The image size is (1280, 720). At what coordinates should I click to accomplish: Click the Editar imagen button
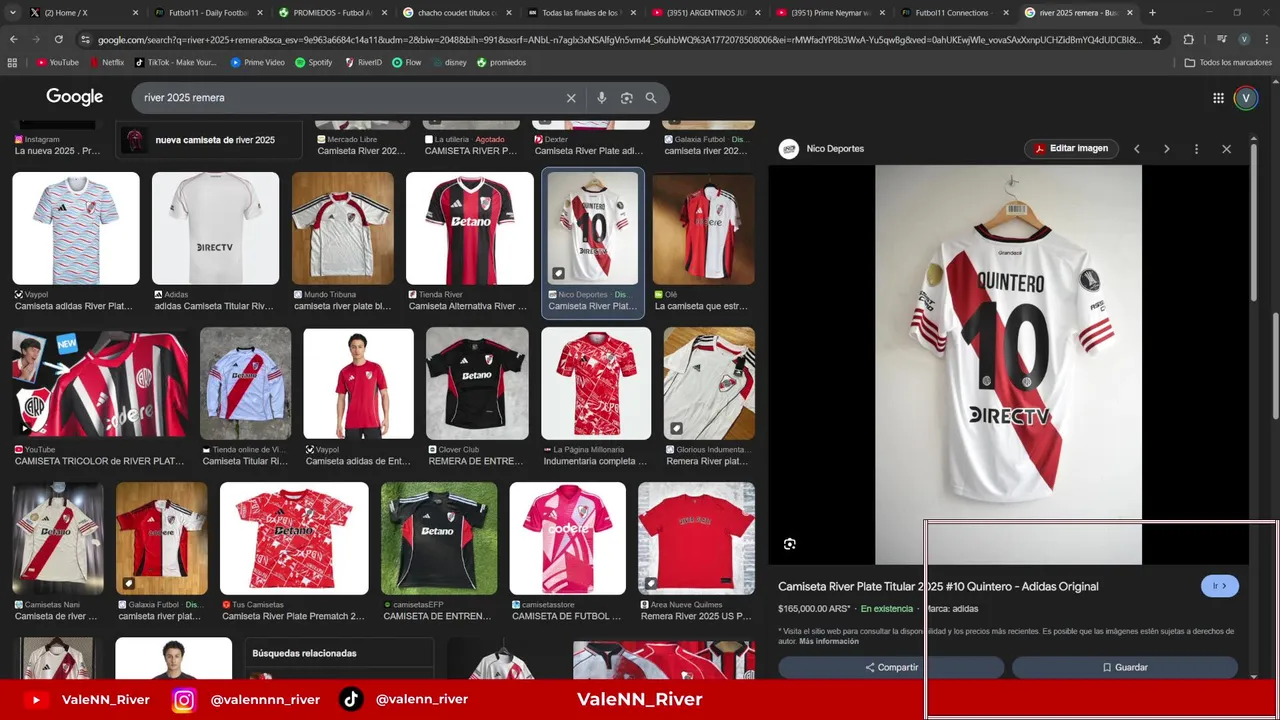click(x=1071, y=149)
